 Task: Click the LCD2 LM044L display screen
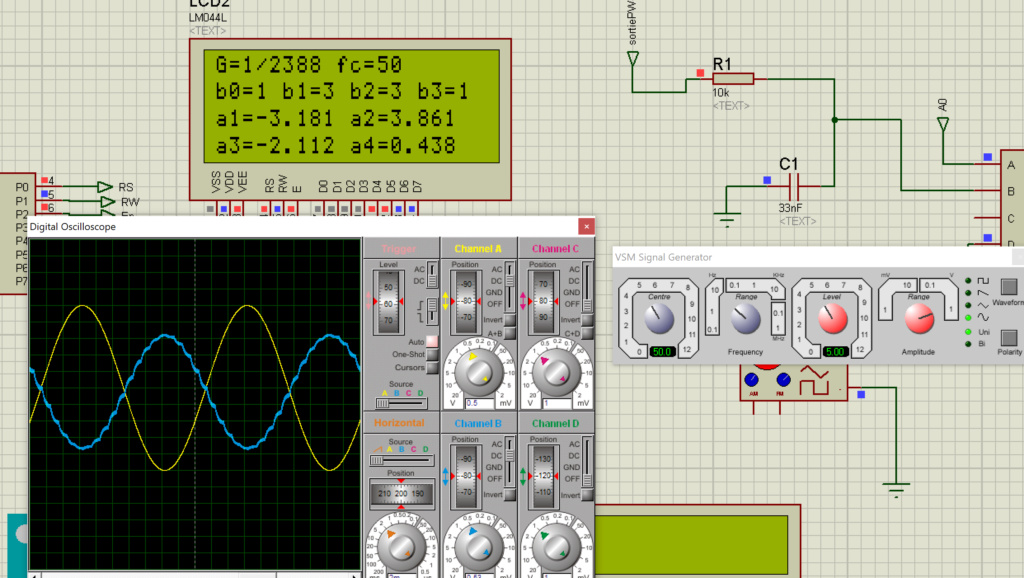352,106
